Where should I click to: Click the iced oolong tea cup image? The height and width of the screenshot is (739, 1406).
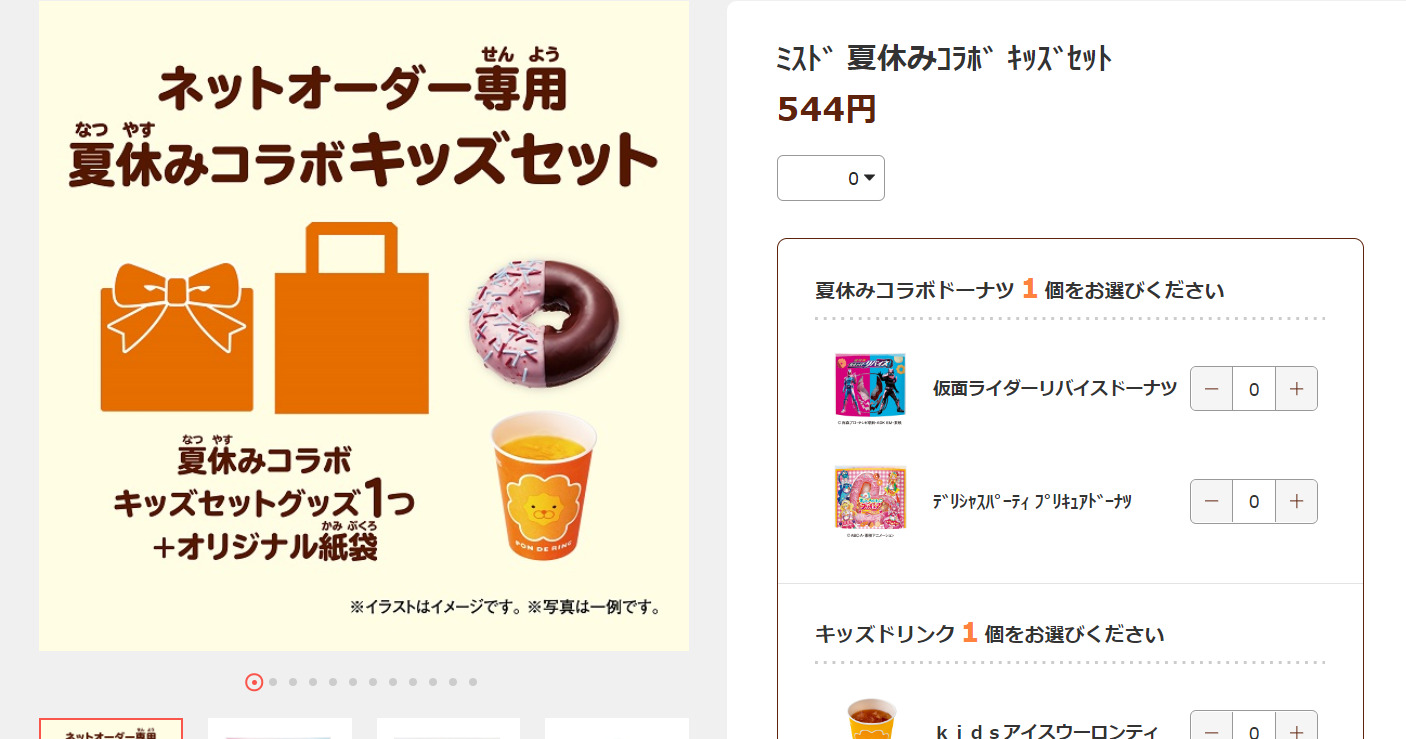871,718
